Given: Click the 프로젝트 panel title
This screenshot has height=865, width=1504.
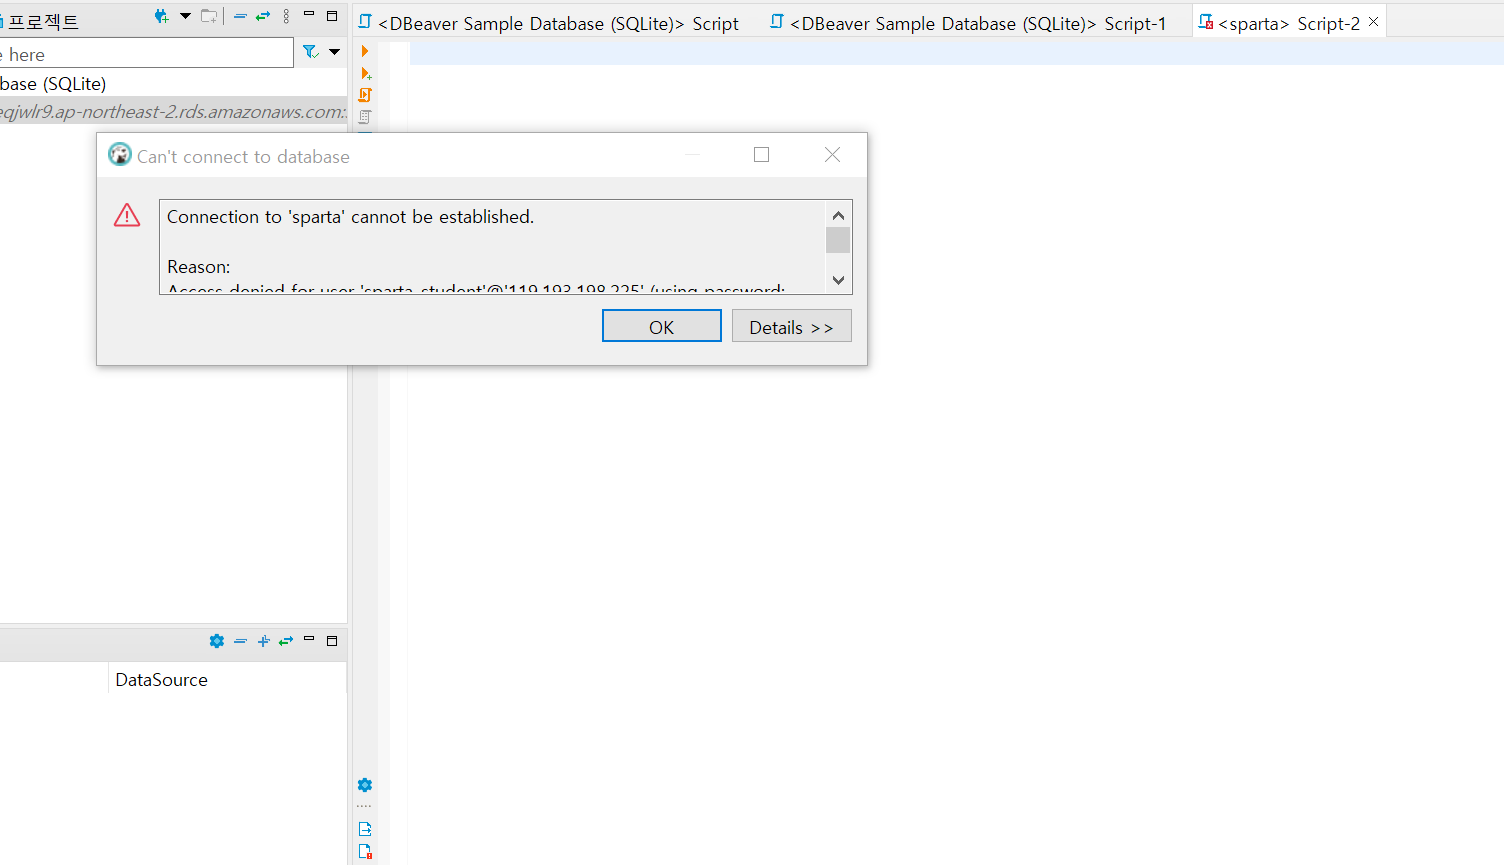Looking at the screenshot, I should [43, 21].
